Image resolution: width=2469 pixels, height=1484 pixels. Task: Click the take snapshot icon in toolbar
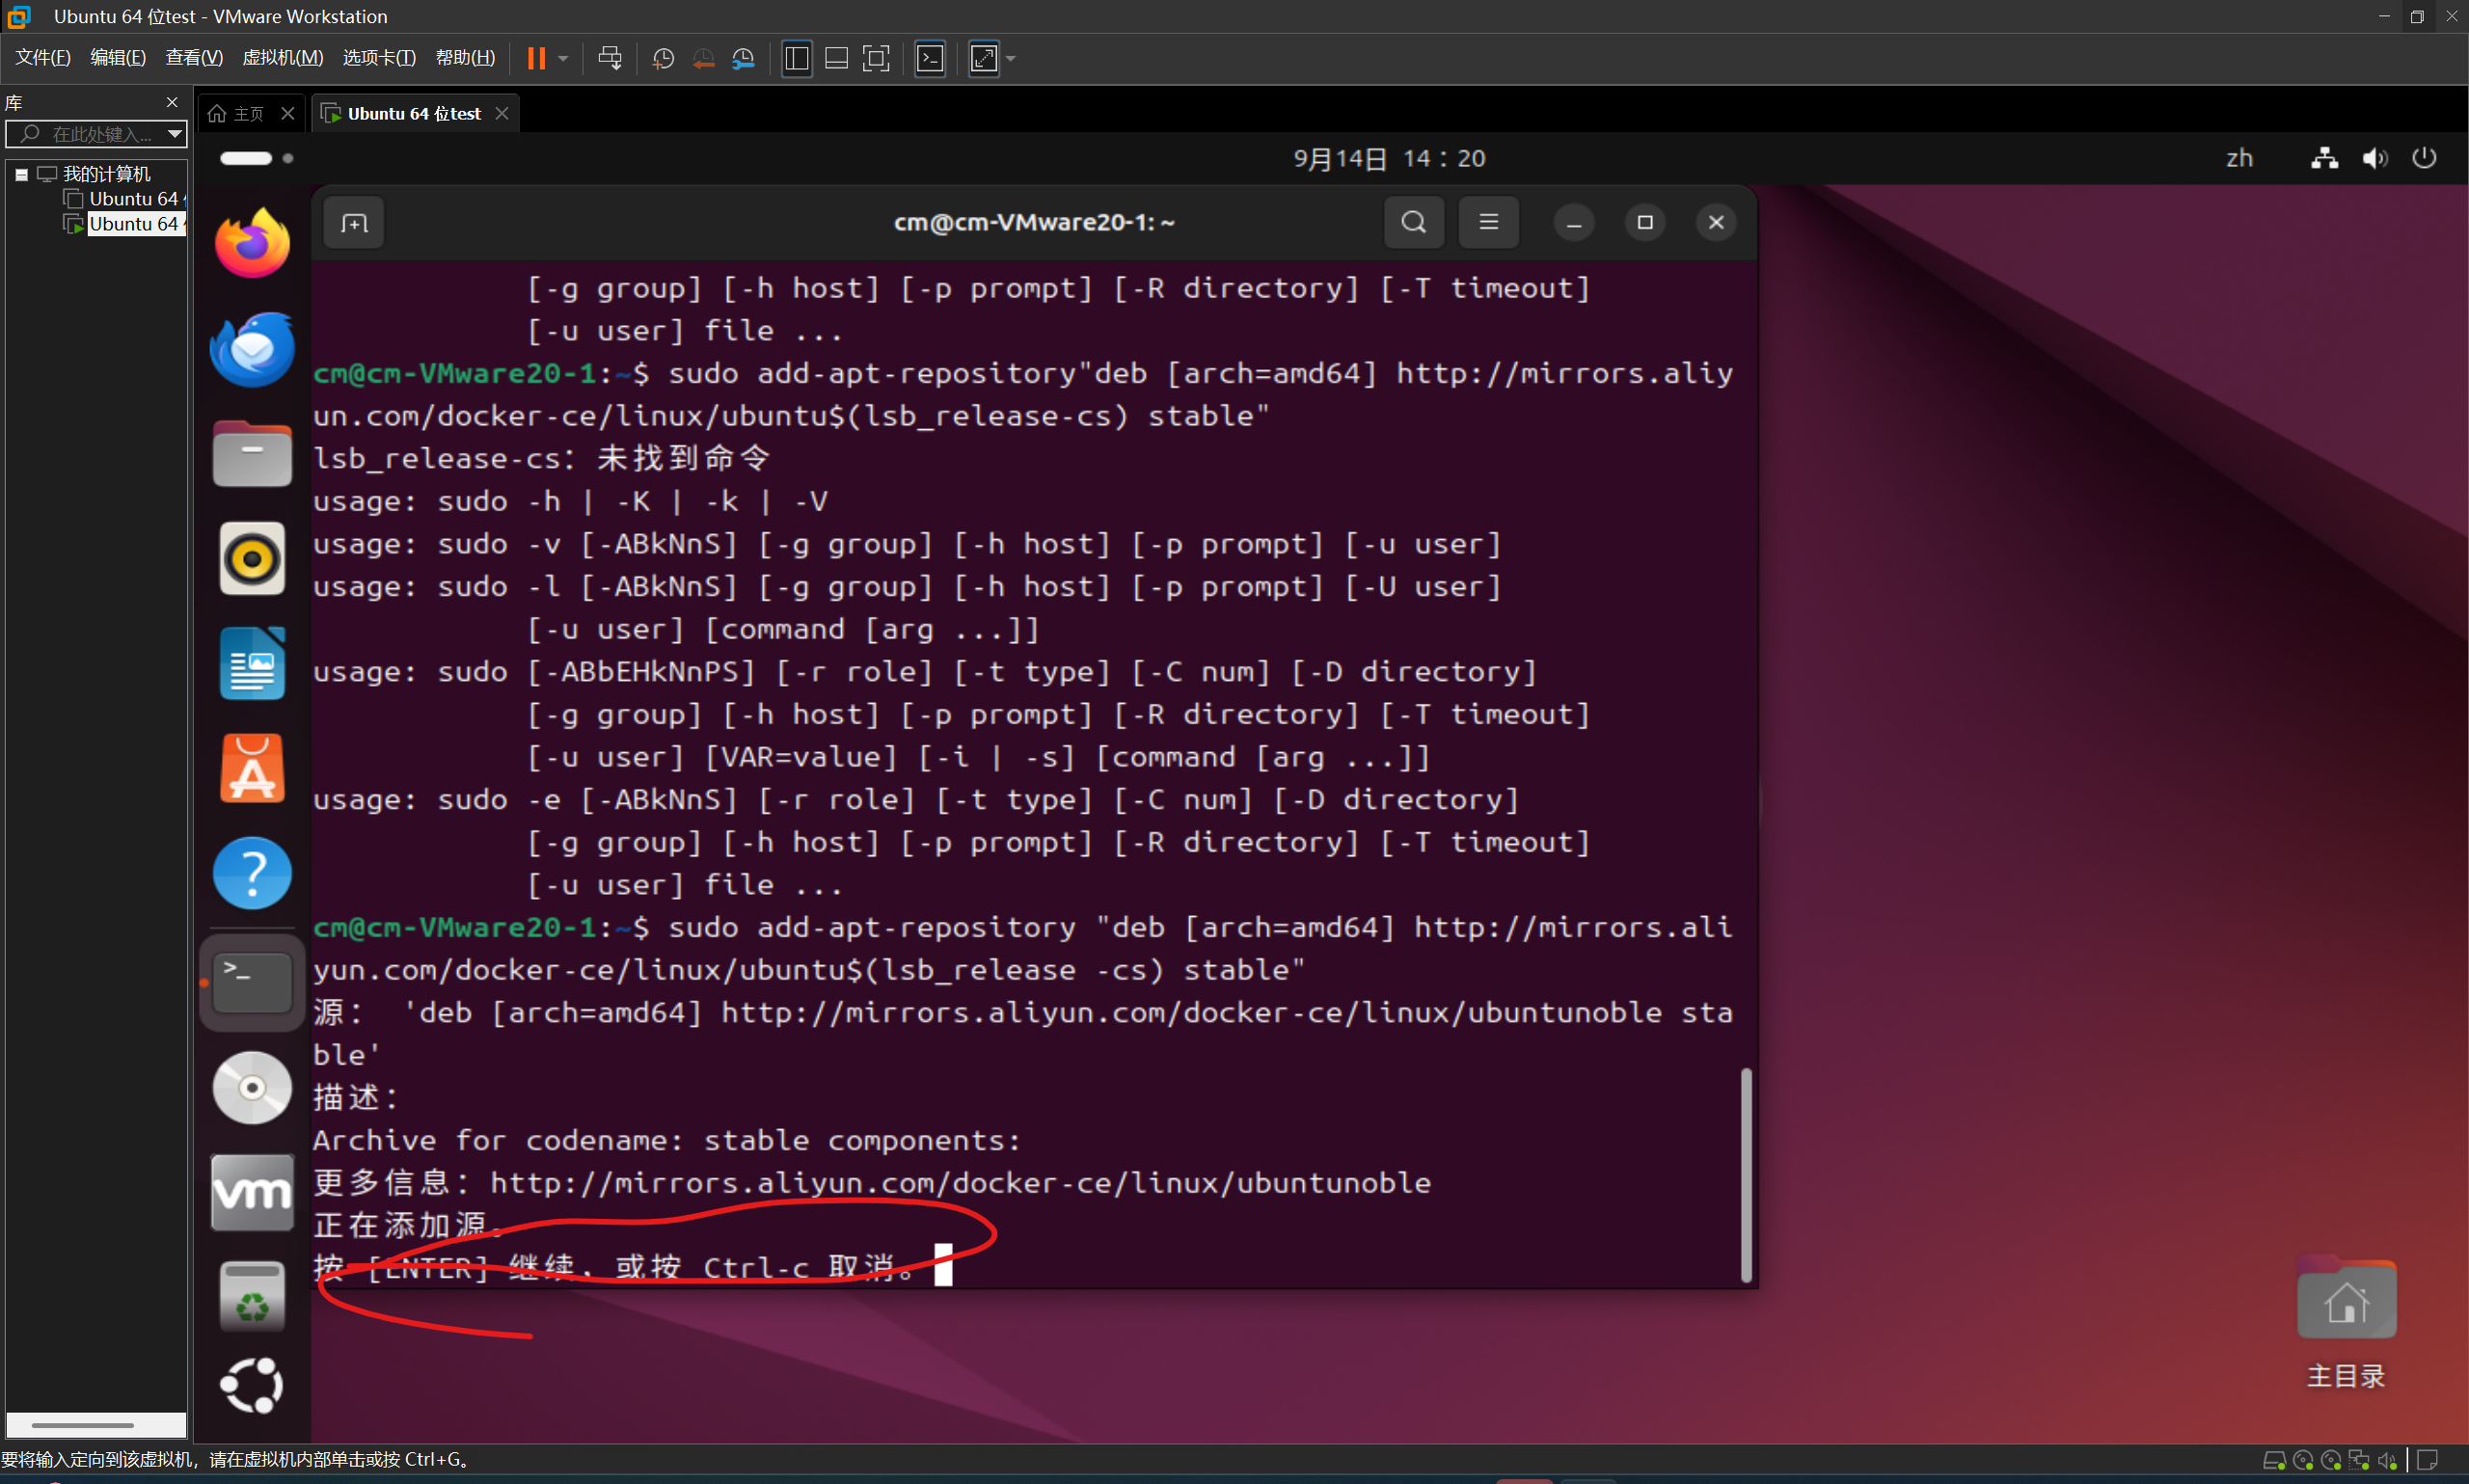662,58
